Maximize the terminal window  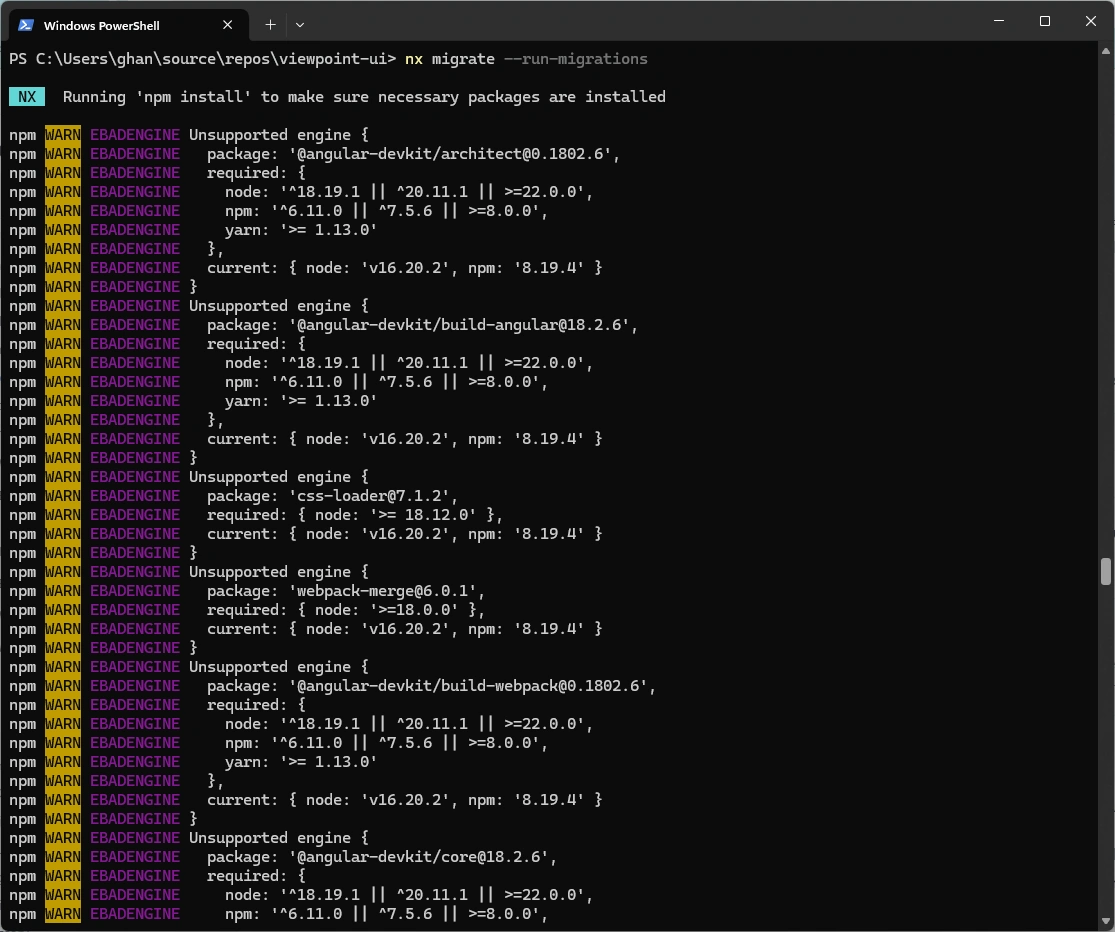1045,21
